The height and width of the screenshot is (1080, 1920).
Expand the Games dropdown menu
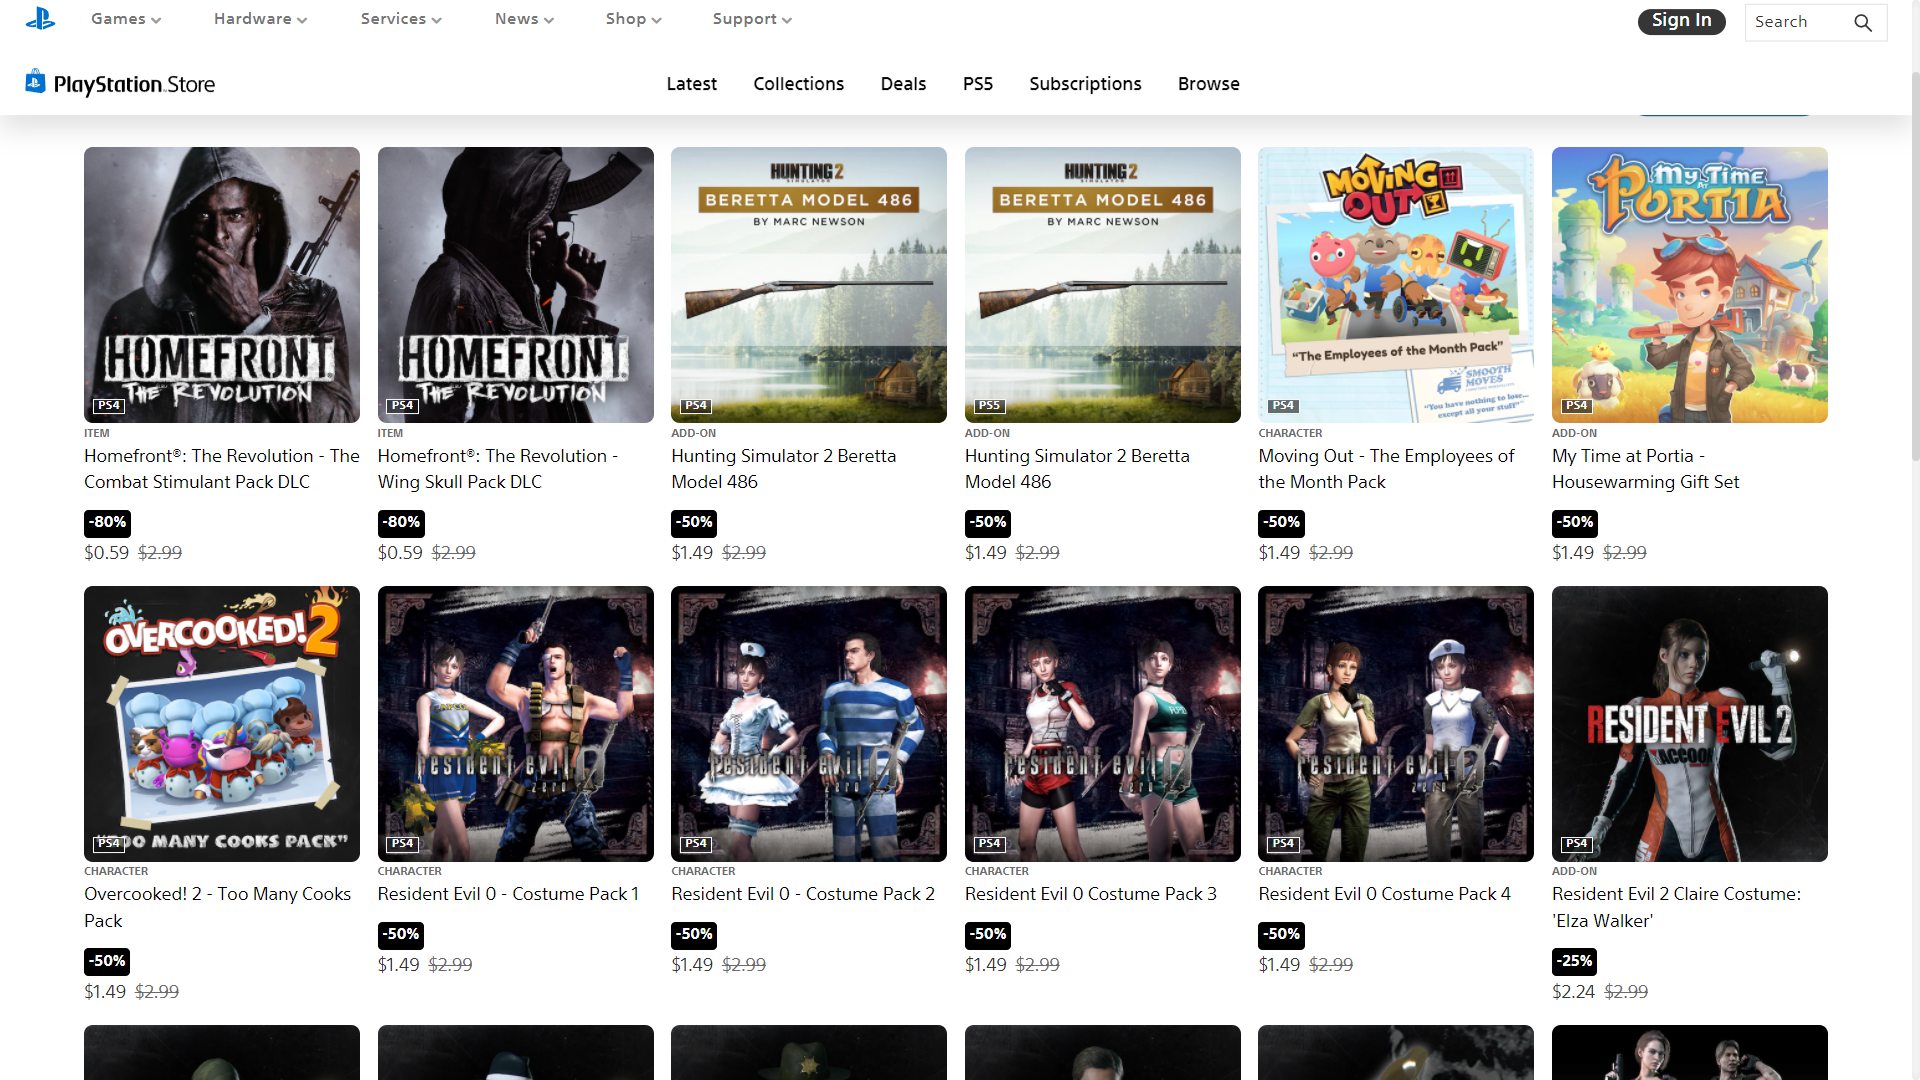[x=126, y=19]
